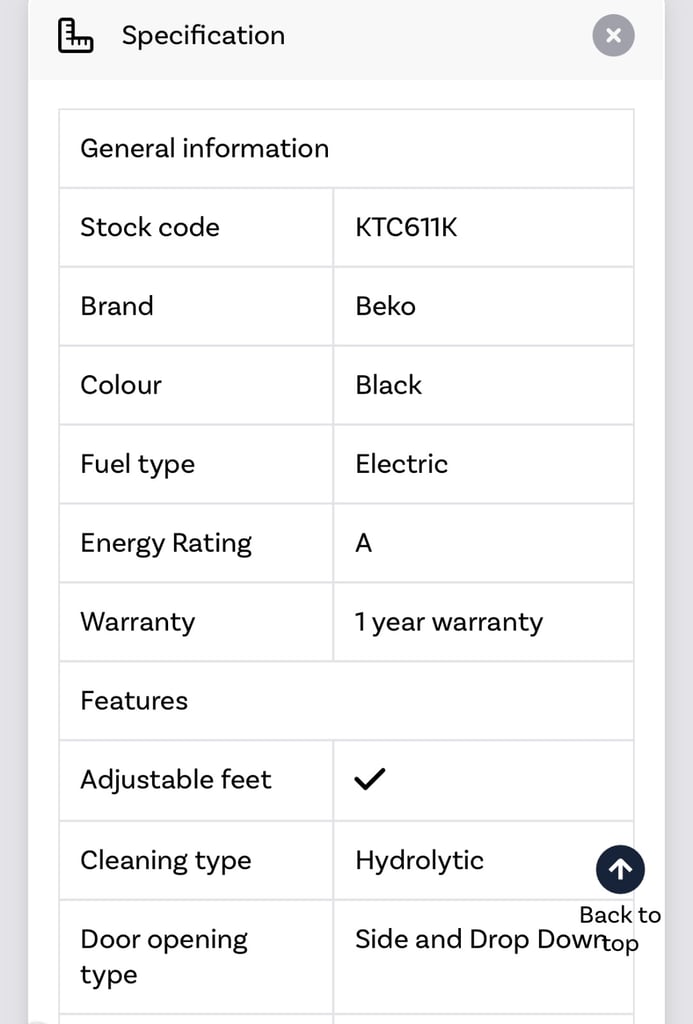Select the Door opening type label
Screen dimensions: 693x1024
click(x=164, y=957)
